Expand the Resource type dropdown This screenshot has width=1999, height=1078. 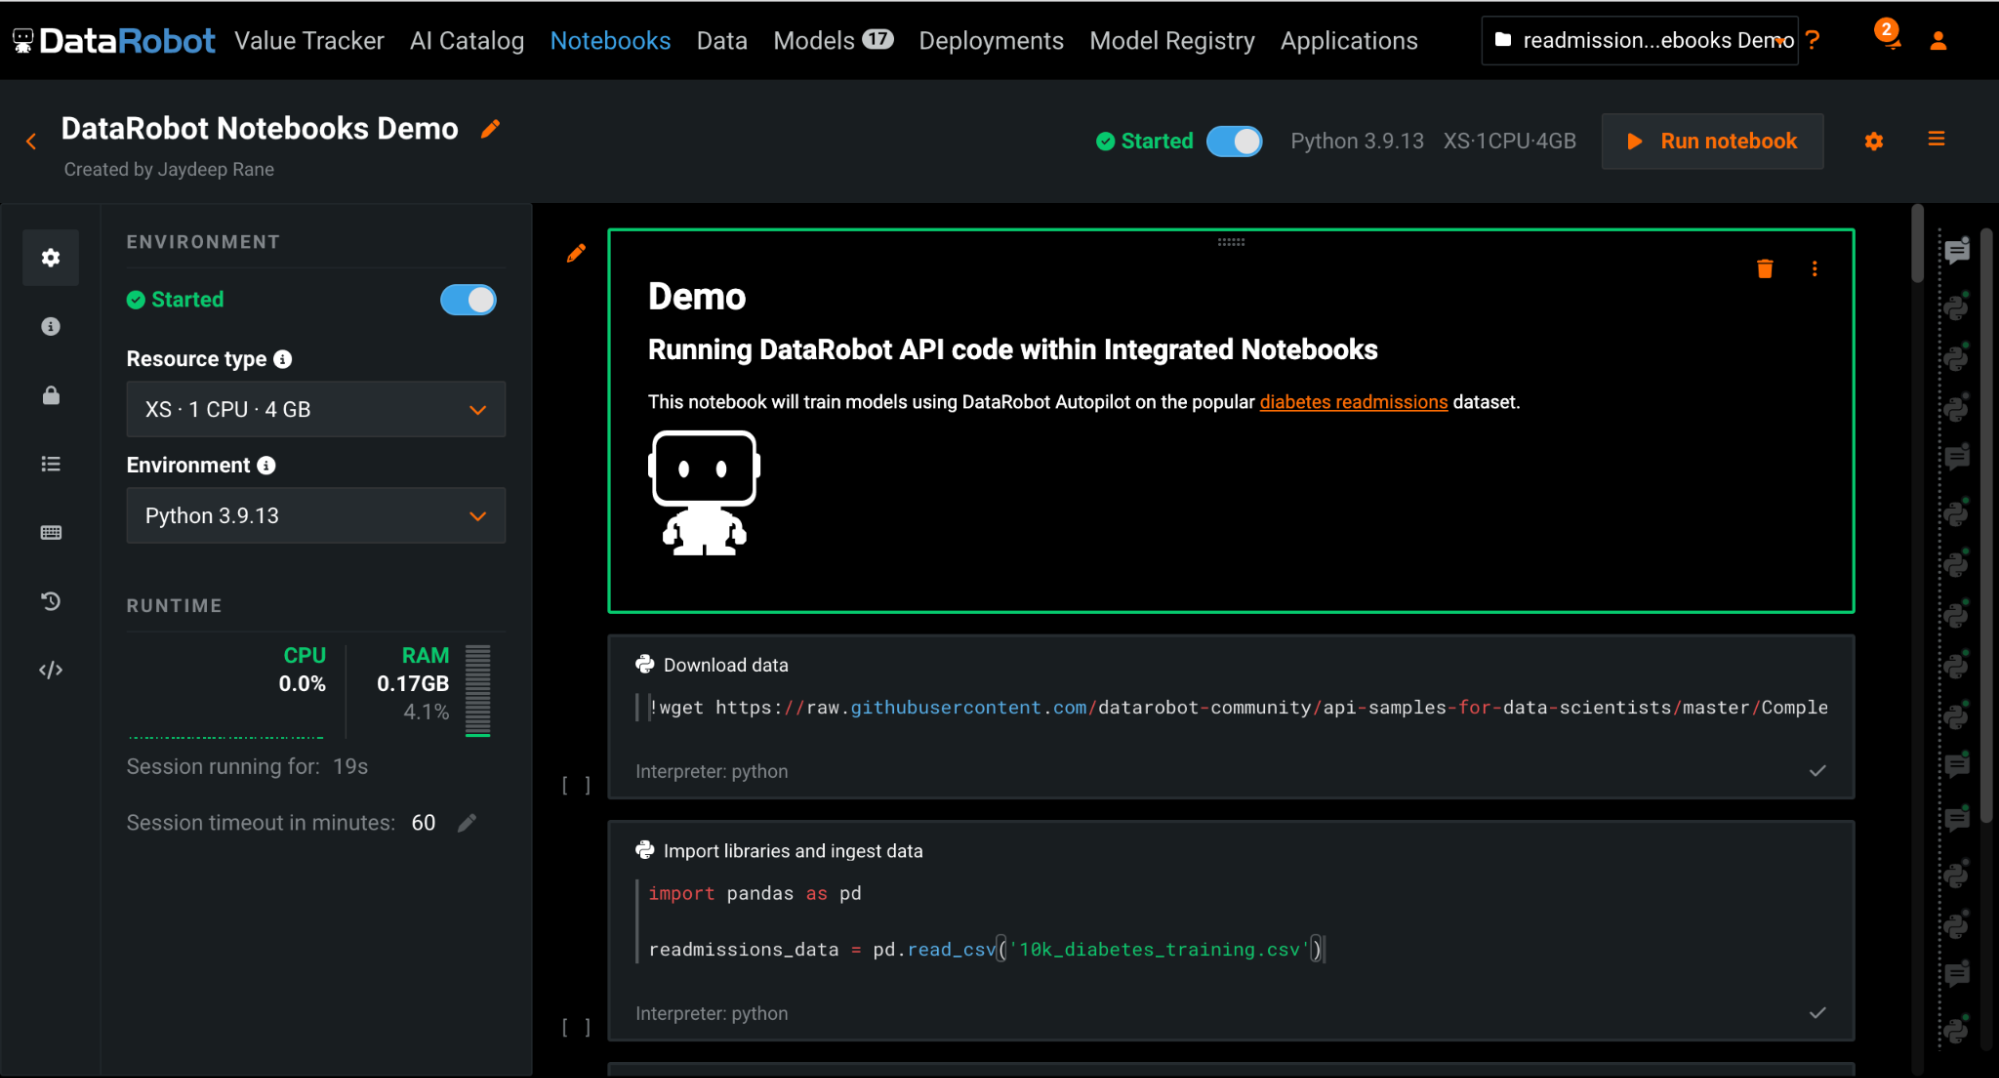pyautogui.click(x=316, y=409)
